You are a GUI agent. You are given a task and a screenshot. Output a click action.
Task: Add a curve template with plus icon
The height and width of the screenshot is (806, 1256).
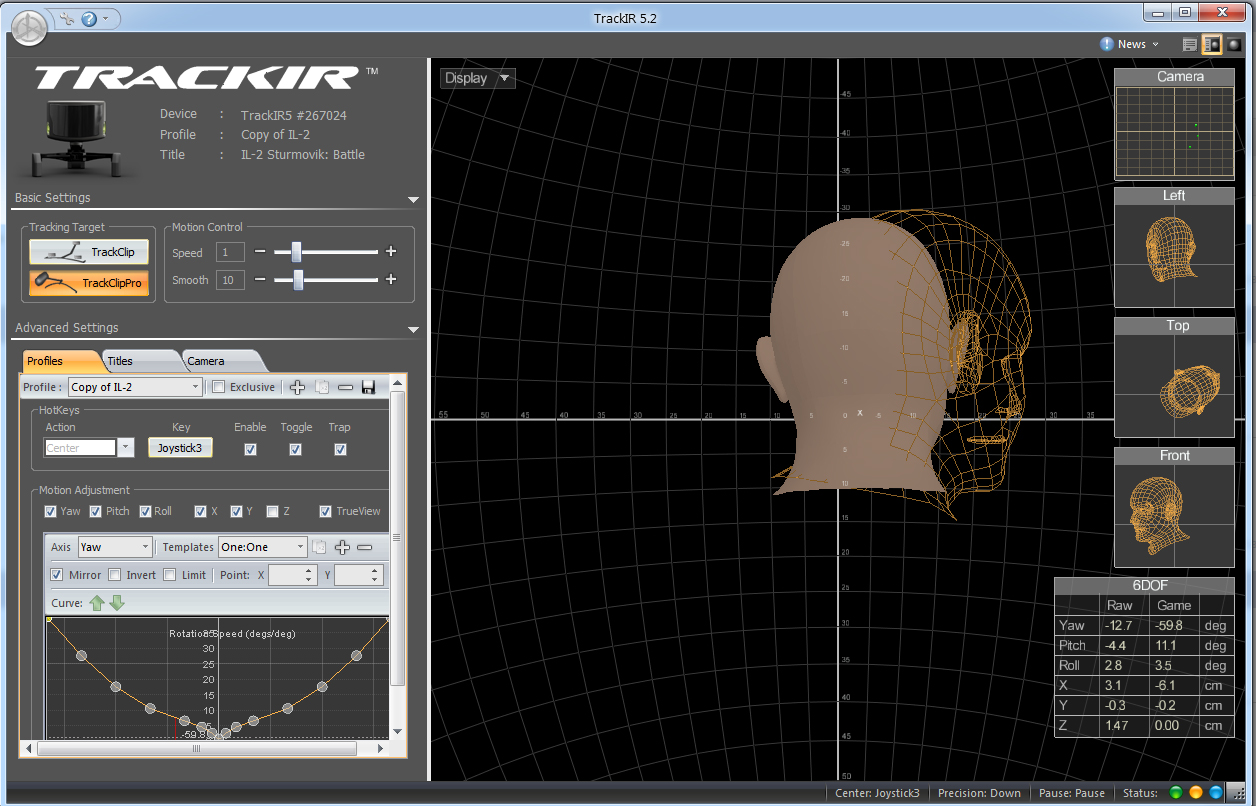pos(342,547)
